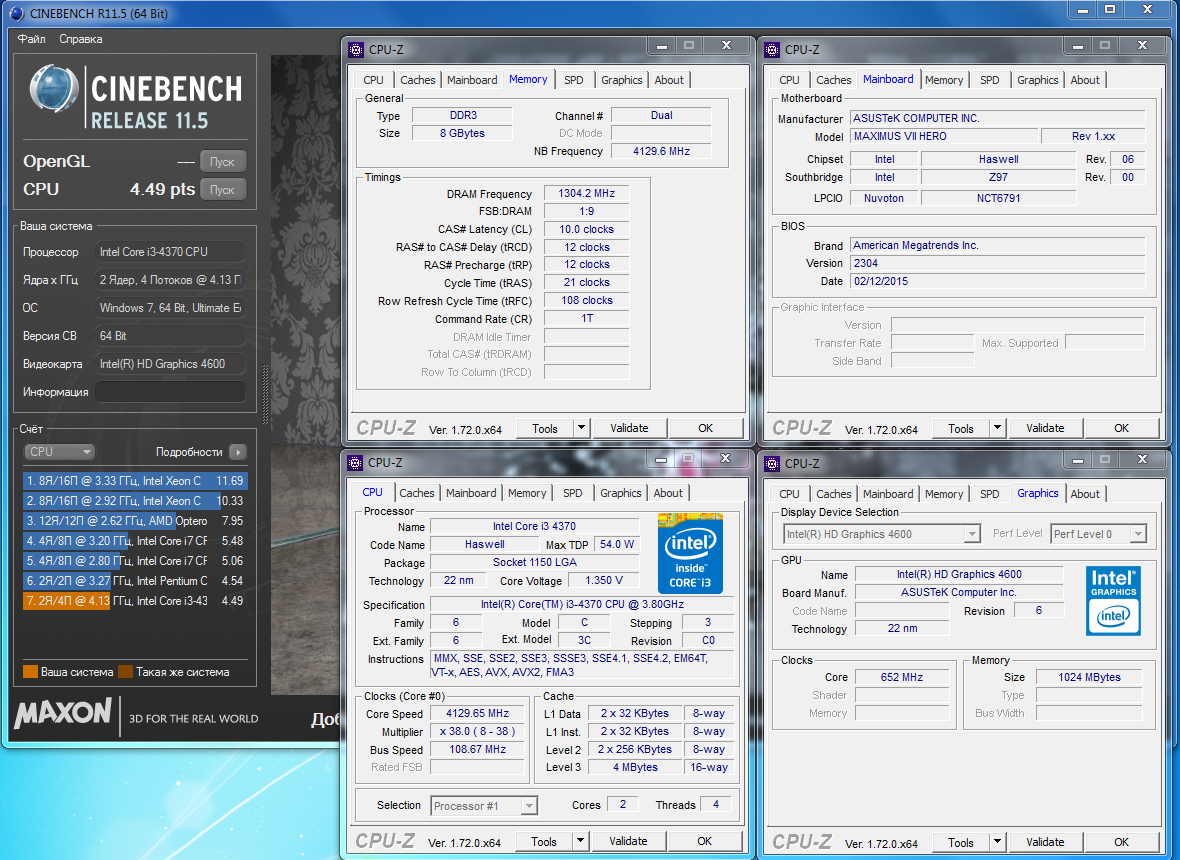Open the Perf Level dropdown

1098,534
